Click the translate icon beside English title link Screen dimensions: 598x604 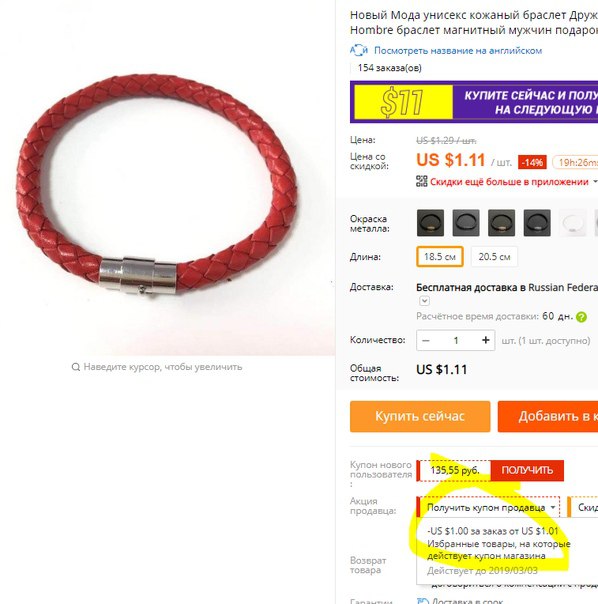tap(358, 50)
